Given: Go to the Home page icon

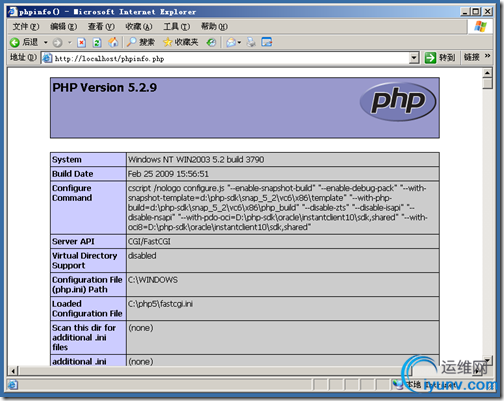Looking at the screenshot, I should tap(113, 42).
